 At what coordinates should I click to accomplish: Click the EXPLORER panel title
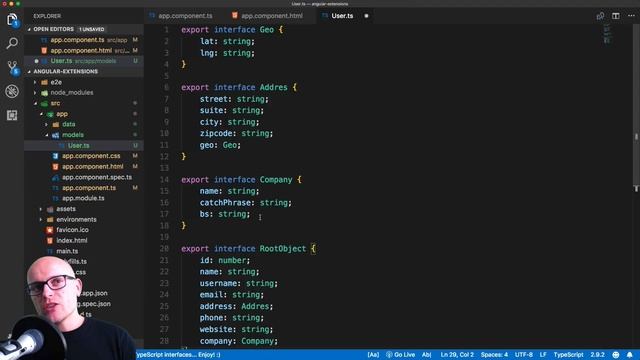(47, 16)
